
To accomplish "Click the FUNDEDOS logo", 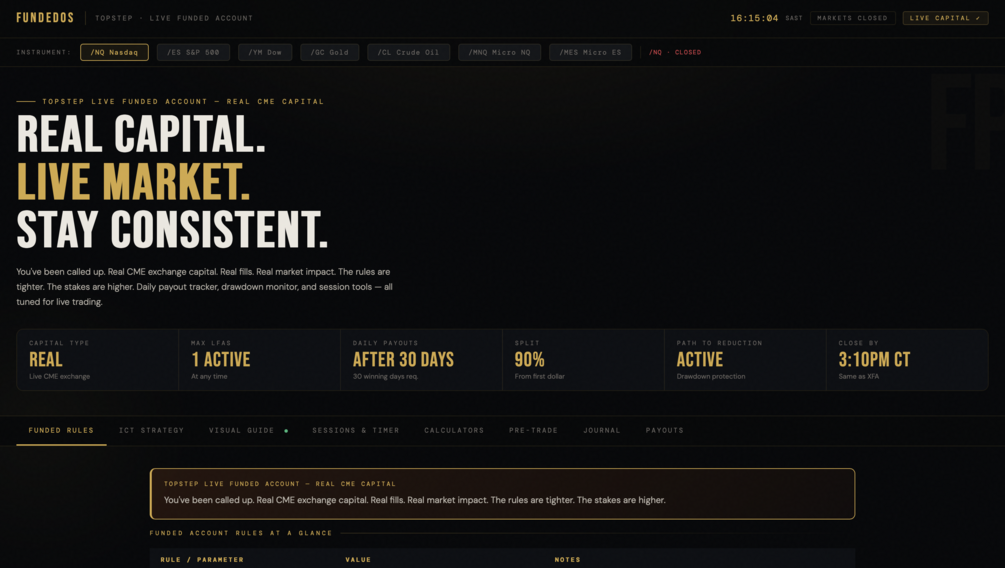I will coord(45,18).
